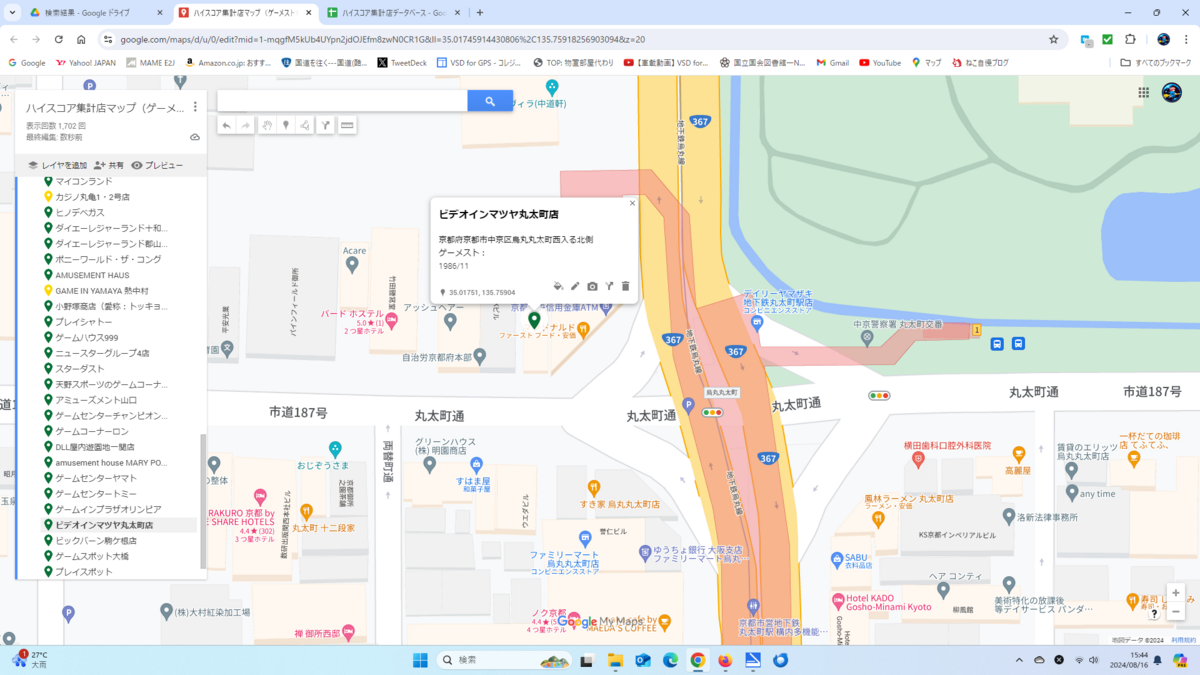Screen dimensions: 1200x675
Task: Click the green marker on the map
Action: (x=534, y=320)
